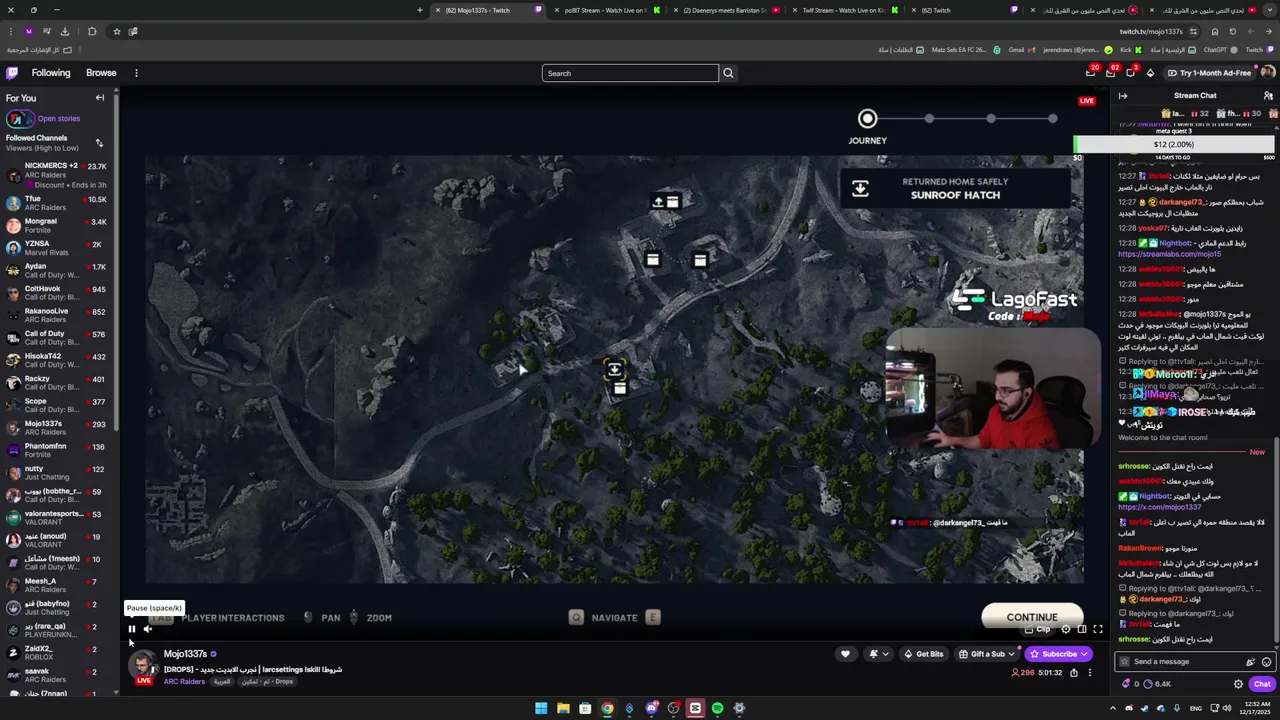
Task: Open user profile avatar menu
Action: [x=1268, y=73]
